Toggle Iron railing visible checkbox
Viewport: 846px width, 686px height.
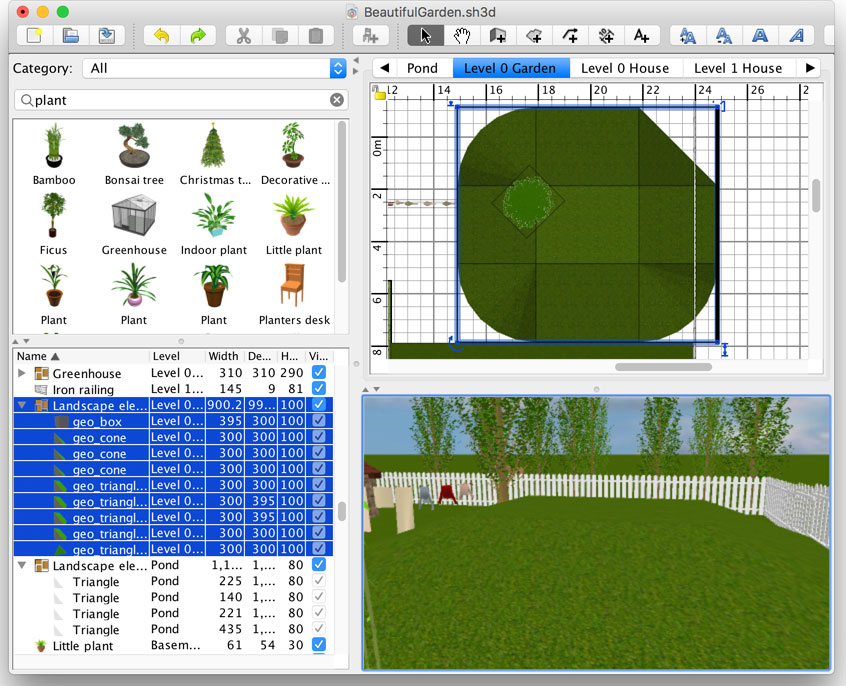[319, 389]
